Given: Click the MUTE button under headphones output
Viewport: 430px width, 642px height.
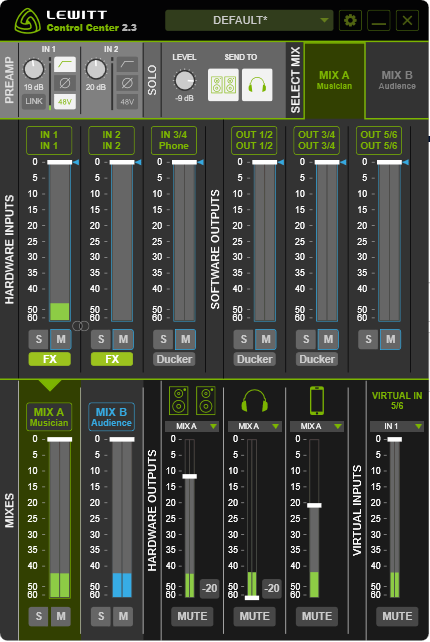Looking at the screenshot, I should [x=255, y=616].
